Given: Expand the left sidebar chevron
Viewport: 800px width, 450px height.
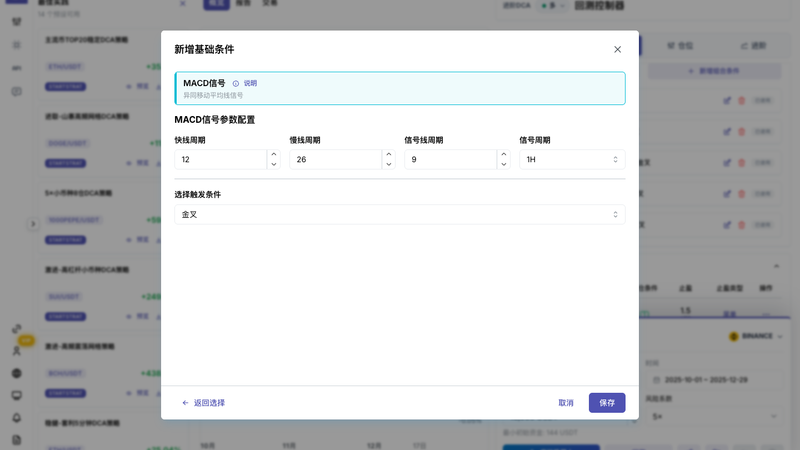Looking at the screenshot, I should (33, 224).
